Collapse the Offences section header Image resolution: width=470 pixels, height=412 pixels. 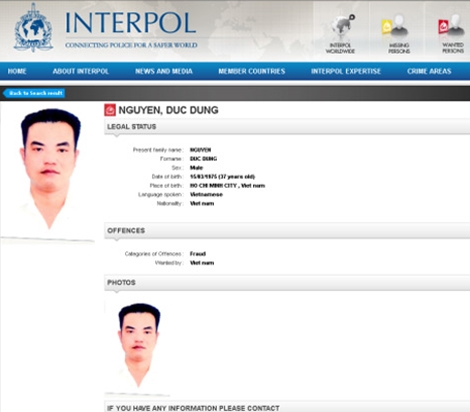[287, 231]
